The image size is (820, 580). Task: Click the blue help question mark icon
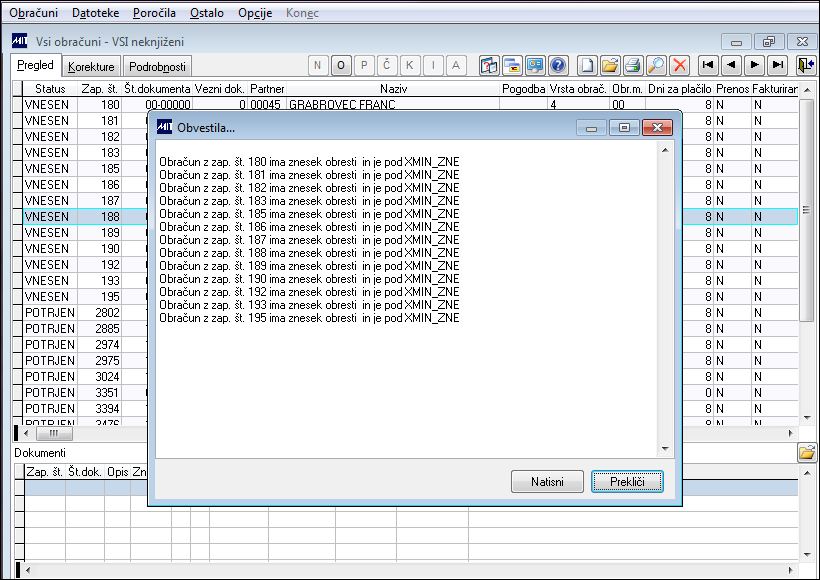558,65
